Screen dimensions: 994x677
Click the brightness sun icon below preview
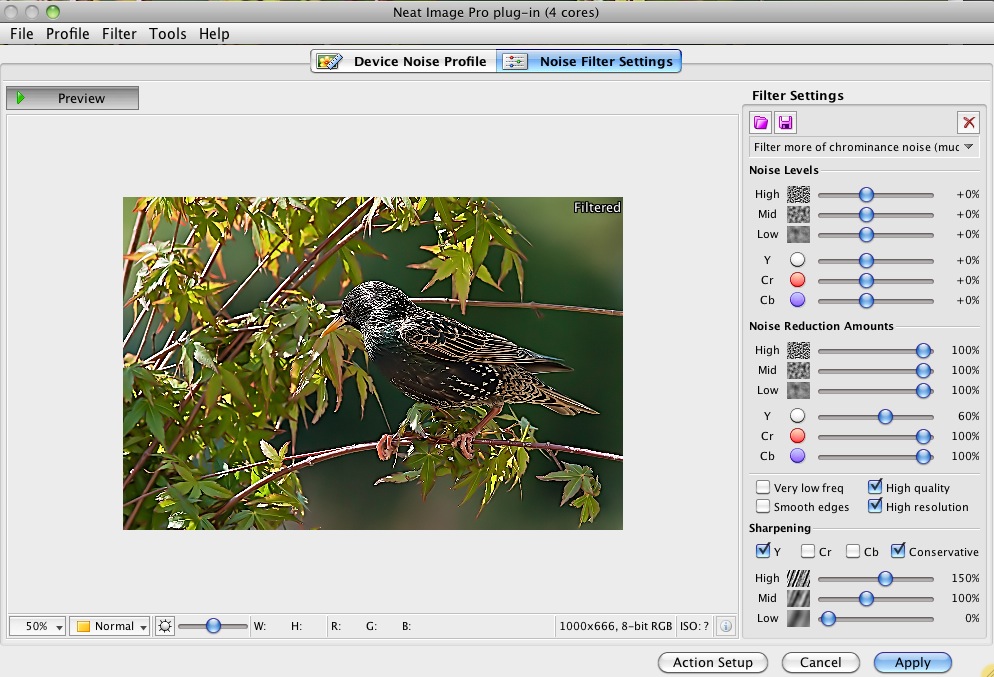click(165, 626)
